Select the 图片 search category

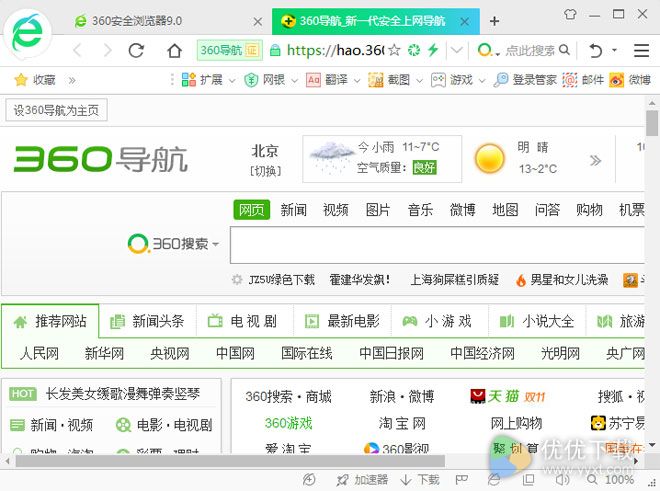click(x=378, y=209)
